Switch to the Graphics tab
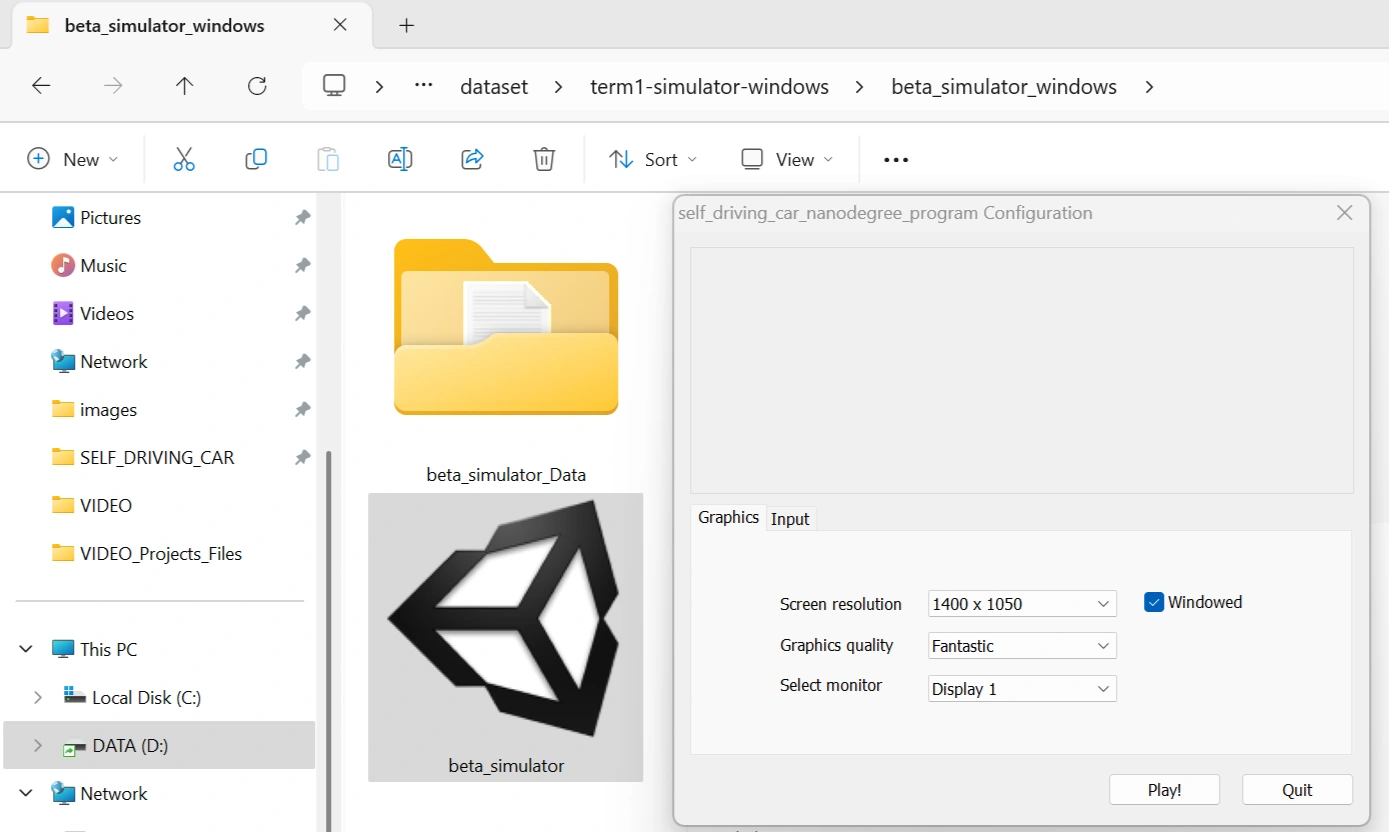This screenshot has width=1389, height=832. (728, 517)
